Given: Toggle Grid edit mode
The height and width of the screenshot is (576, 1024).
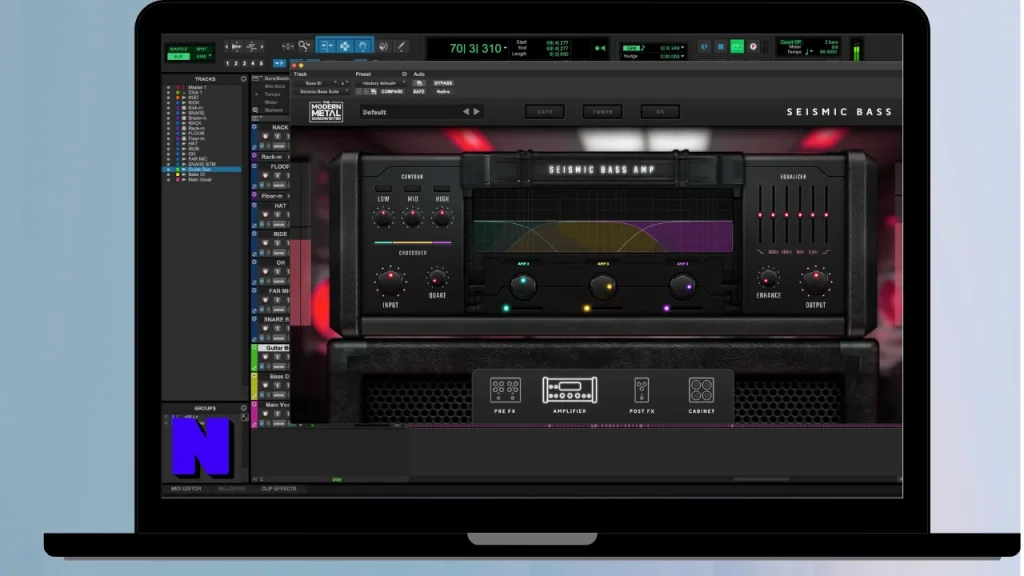Looking at the screenshot, I should (x=202, y=56).
